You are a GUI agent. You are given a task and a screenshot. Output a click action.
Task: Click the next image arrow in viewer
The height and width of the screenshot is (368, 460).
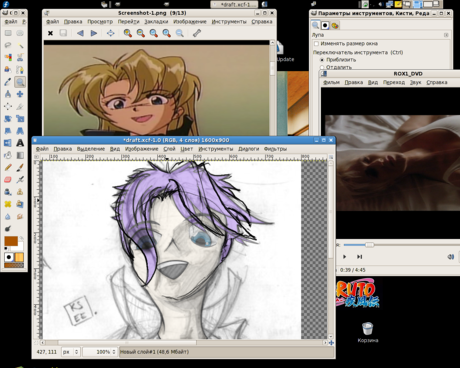(x=94, y=33)
